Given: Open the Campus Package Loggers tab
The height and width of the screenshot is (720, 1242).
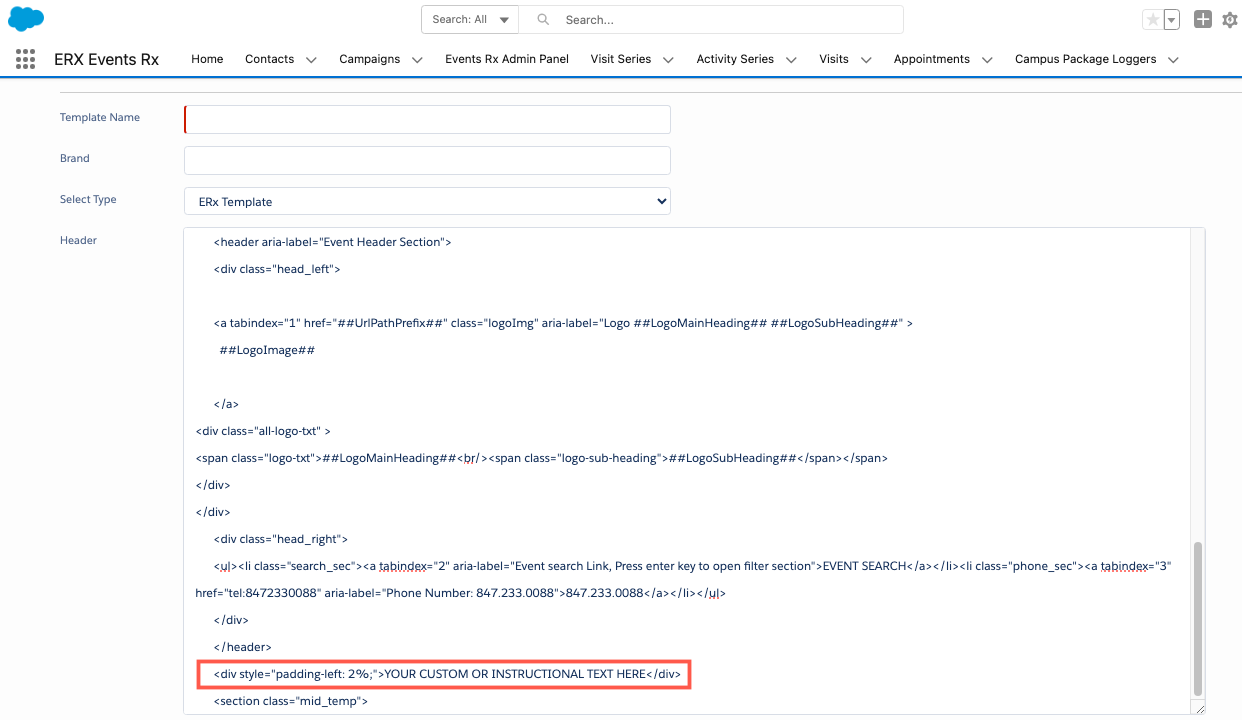Looking at the screenshot, I should point(1085,59).
